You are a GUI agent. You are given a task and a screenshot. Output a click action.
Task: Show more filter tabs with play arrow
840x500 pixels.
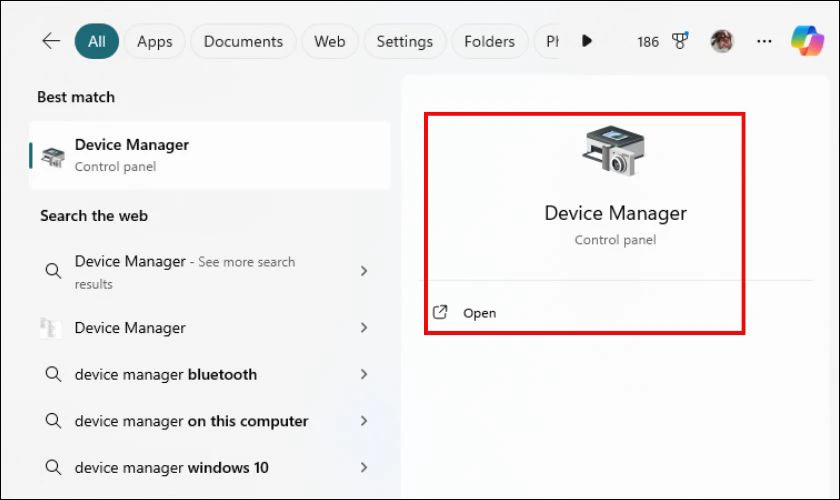[x=587, y=41]
